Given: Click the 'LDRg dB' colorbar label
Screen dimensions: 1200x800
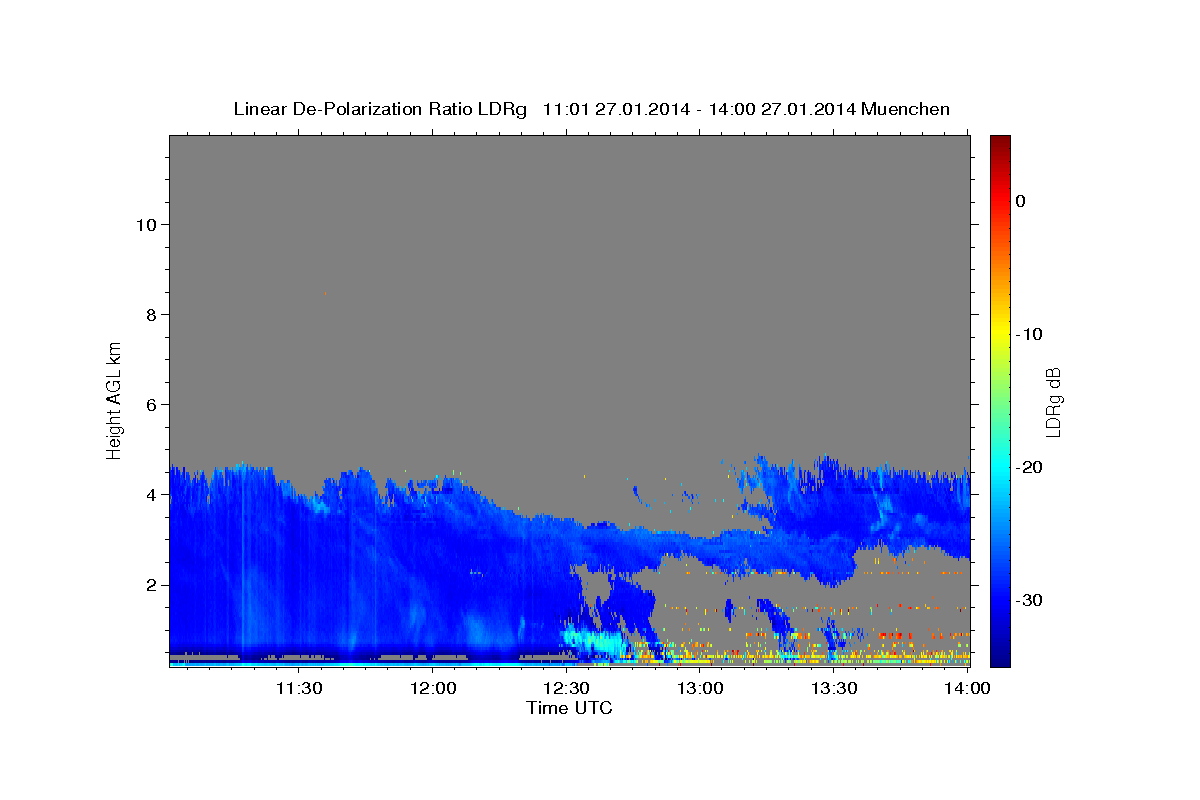Looking at the screenshot, I should point(1053,402).
